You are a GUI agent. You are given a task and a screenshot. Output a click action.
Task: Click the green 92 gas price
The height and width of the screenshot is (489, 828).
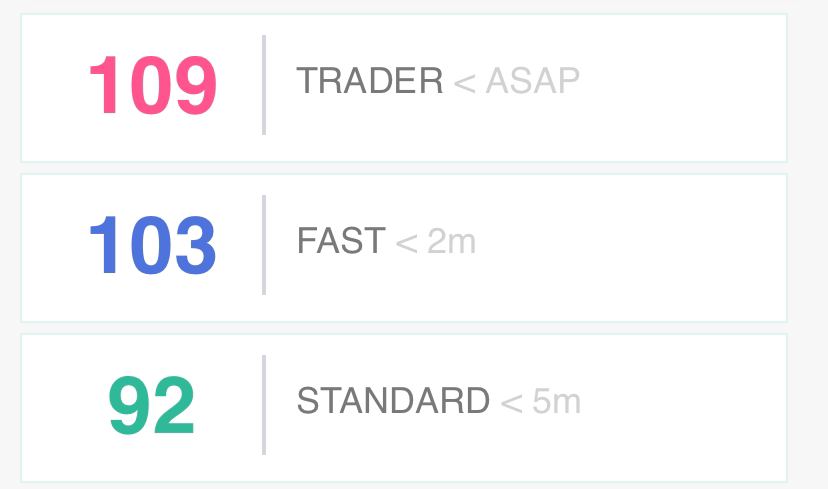pos(152,405)
